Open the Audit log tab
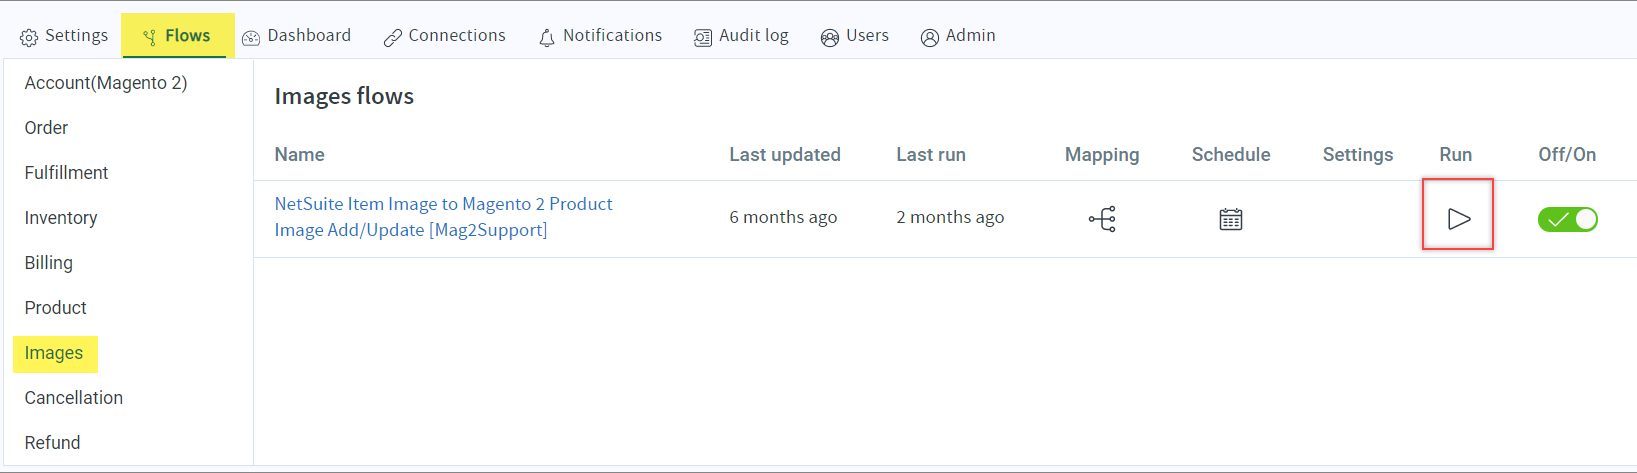 tap(741, 36)
